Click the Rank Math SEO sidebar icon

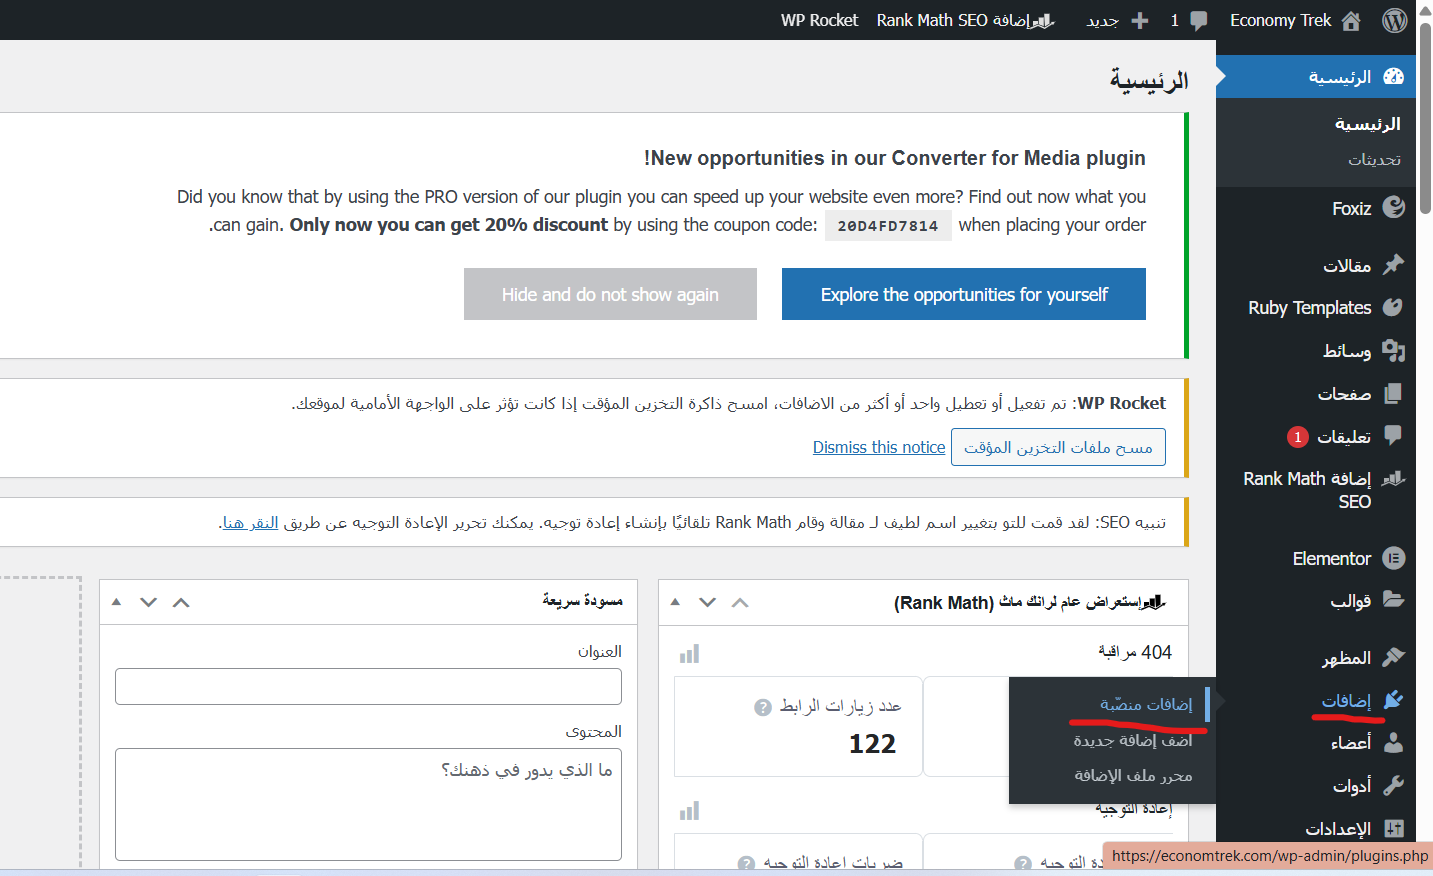(1393, 479)
